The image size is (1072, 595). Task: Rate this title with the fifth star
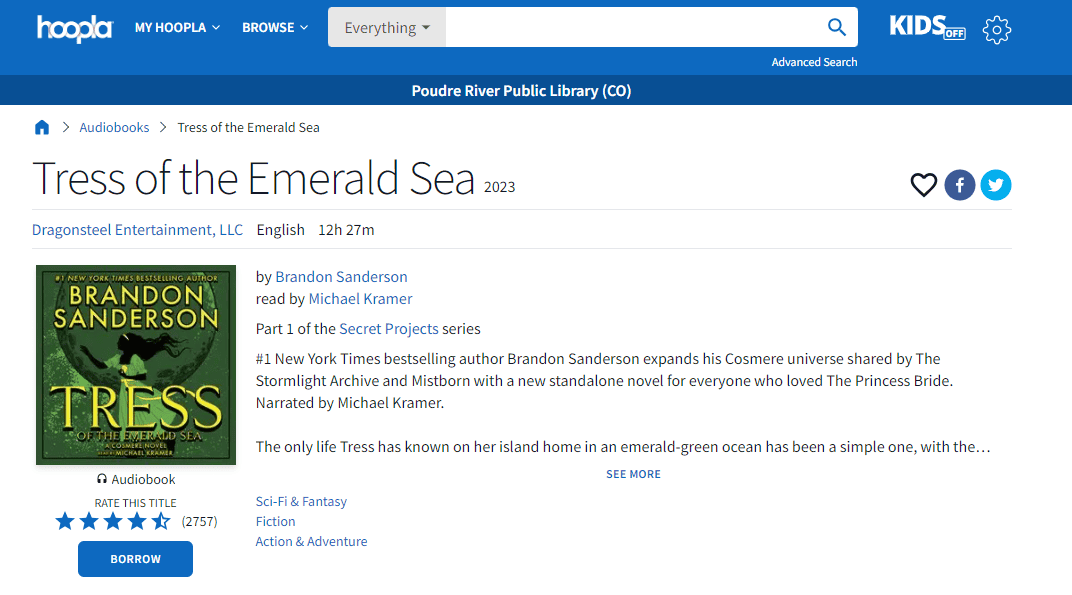(x=161, y=521)
